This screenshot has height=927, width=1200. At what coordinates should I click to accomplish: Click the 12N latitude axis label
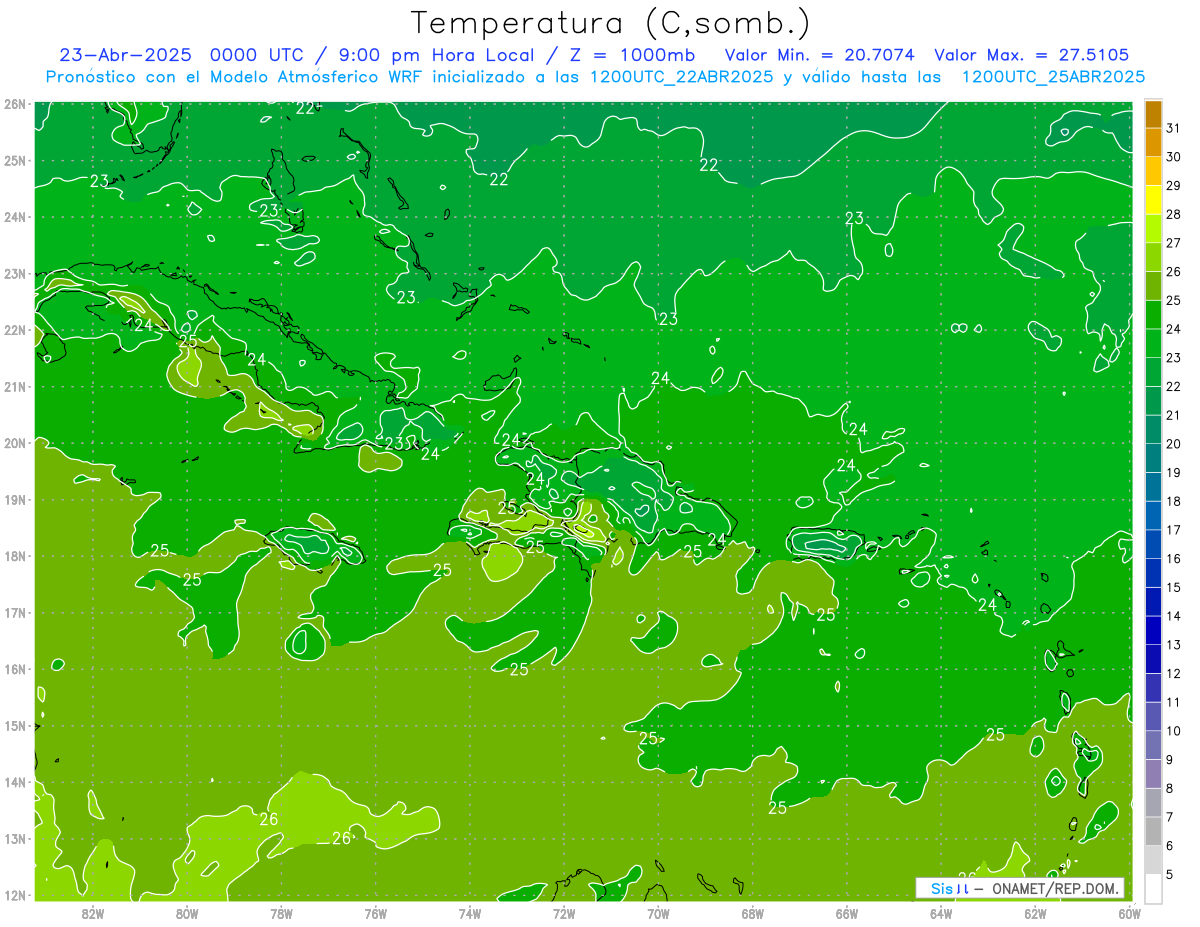point(15,895)
